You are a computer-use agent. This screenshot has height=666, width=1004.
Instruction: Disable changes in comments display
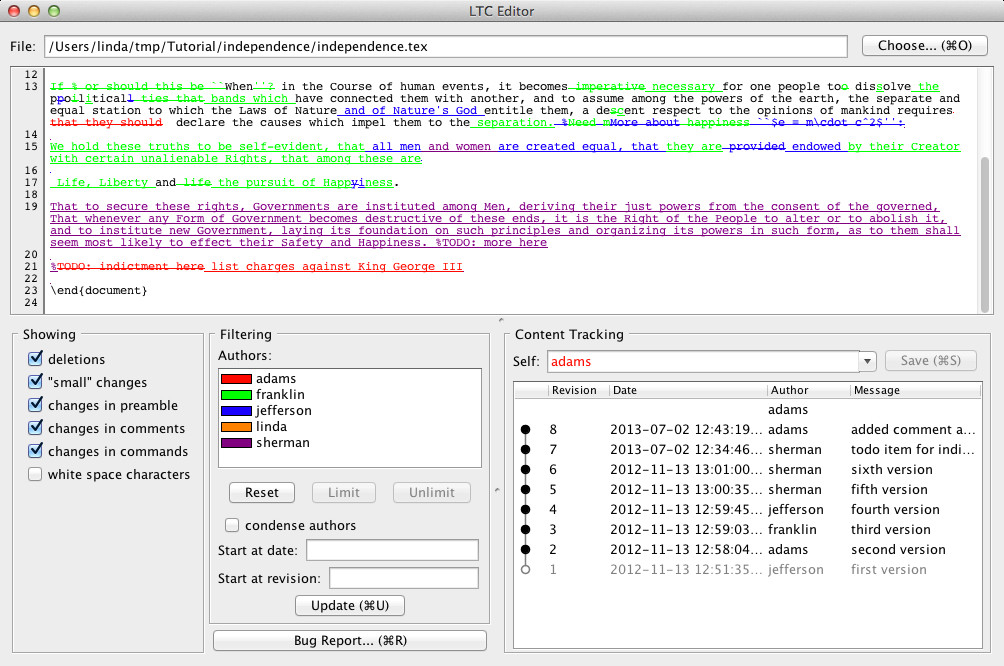[x=35, y=428]
